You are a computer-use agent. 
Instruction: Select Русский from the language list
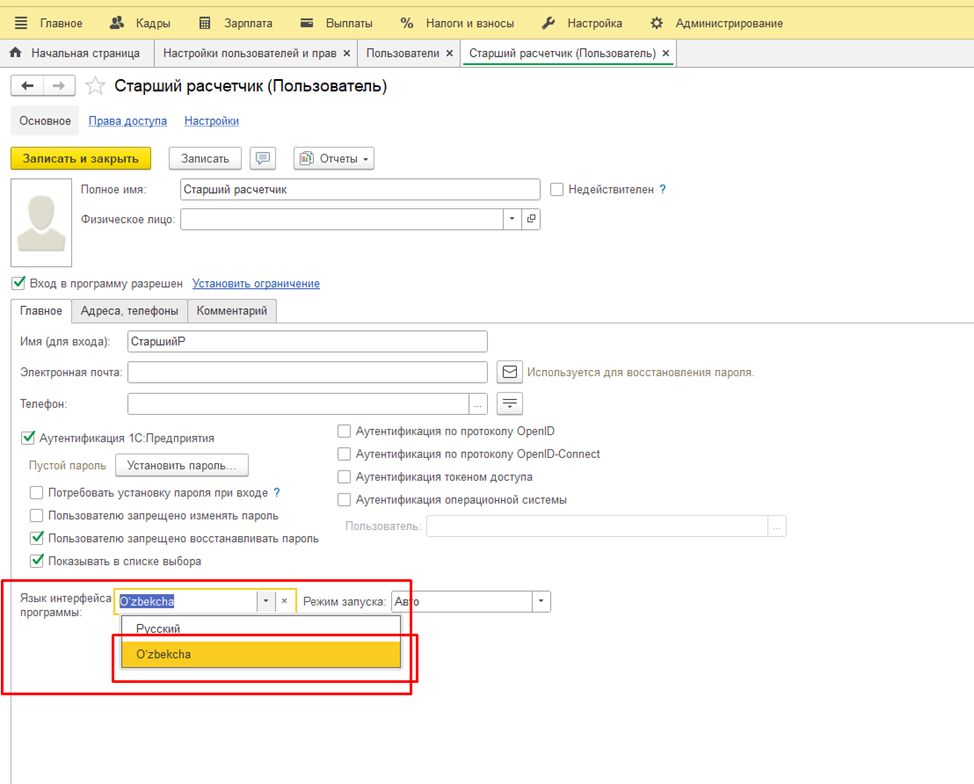159,629
